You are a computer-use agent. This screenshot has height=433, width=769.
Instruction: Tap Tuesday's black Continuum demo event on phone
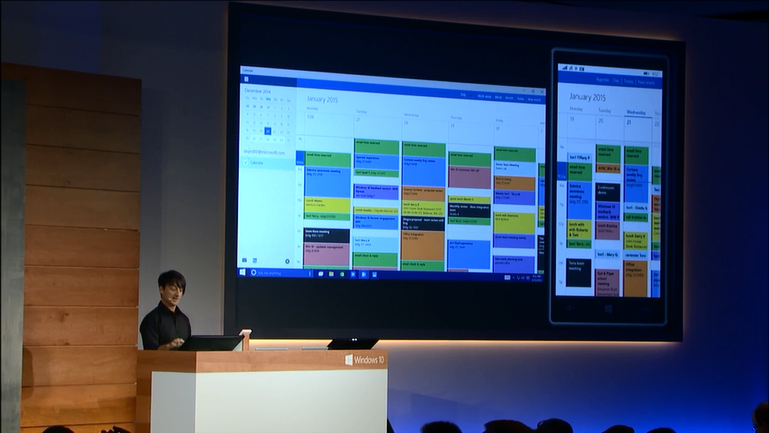608,192
